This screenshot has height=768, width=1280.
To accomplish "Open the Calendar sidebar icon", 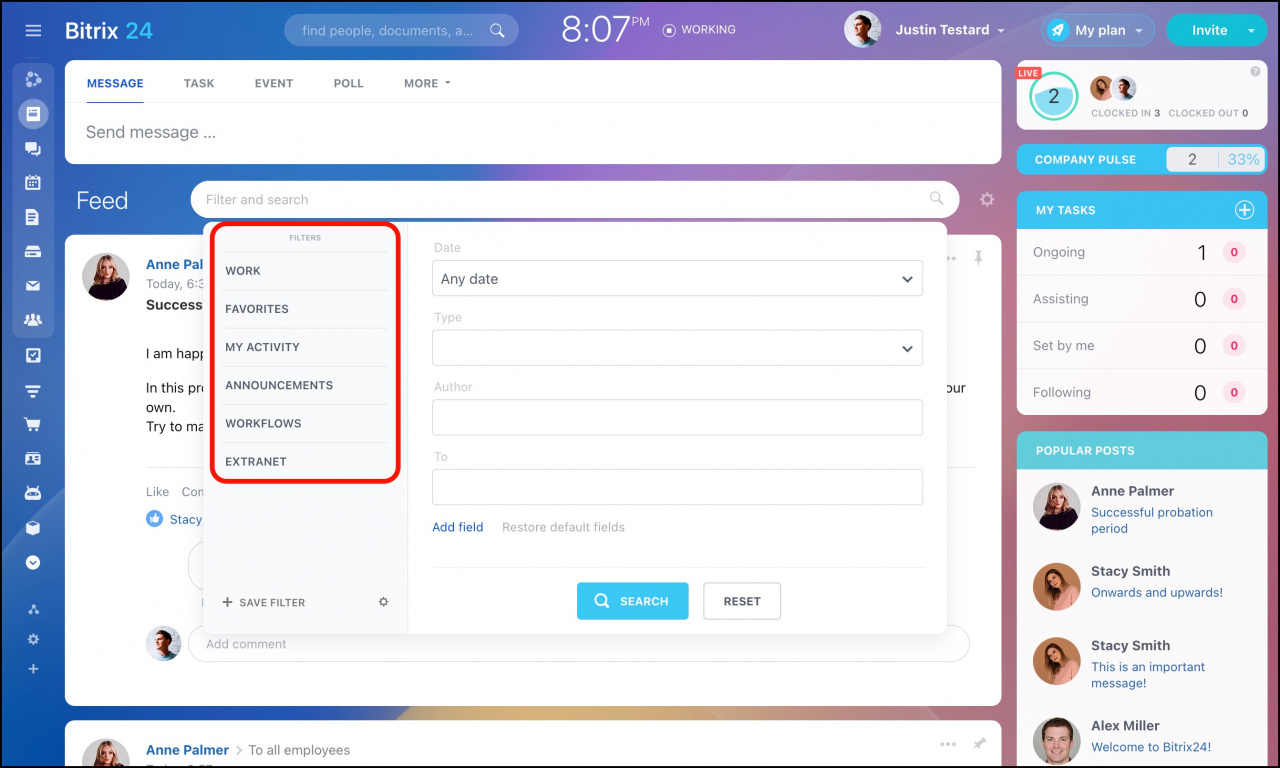I will click(x=33, y=183).
